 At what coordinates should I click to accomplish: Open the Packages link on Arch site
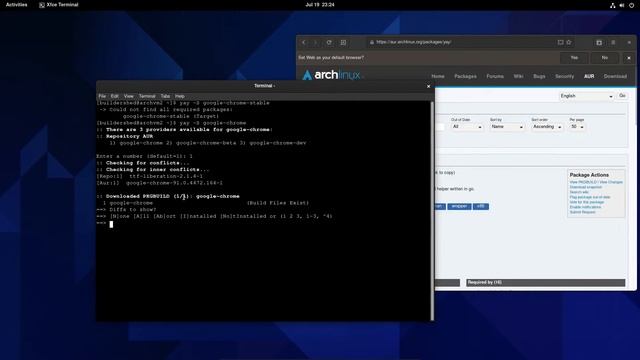[465, 76]
